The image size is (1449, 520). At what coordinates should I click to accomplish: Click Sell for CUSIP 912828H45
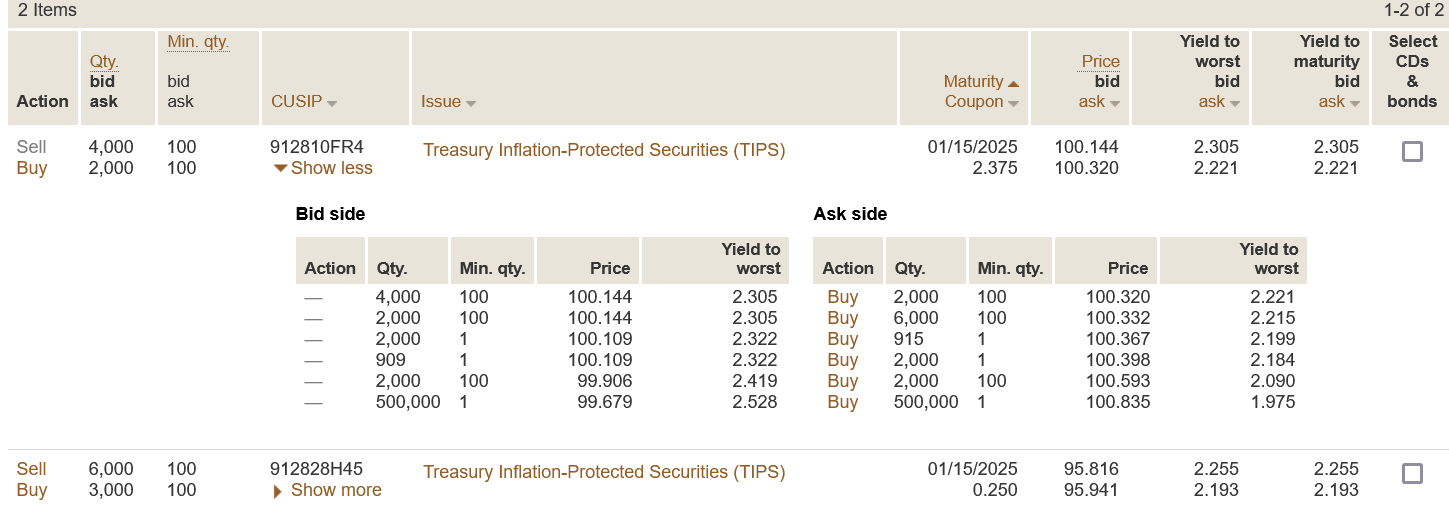pos(32,469)
